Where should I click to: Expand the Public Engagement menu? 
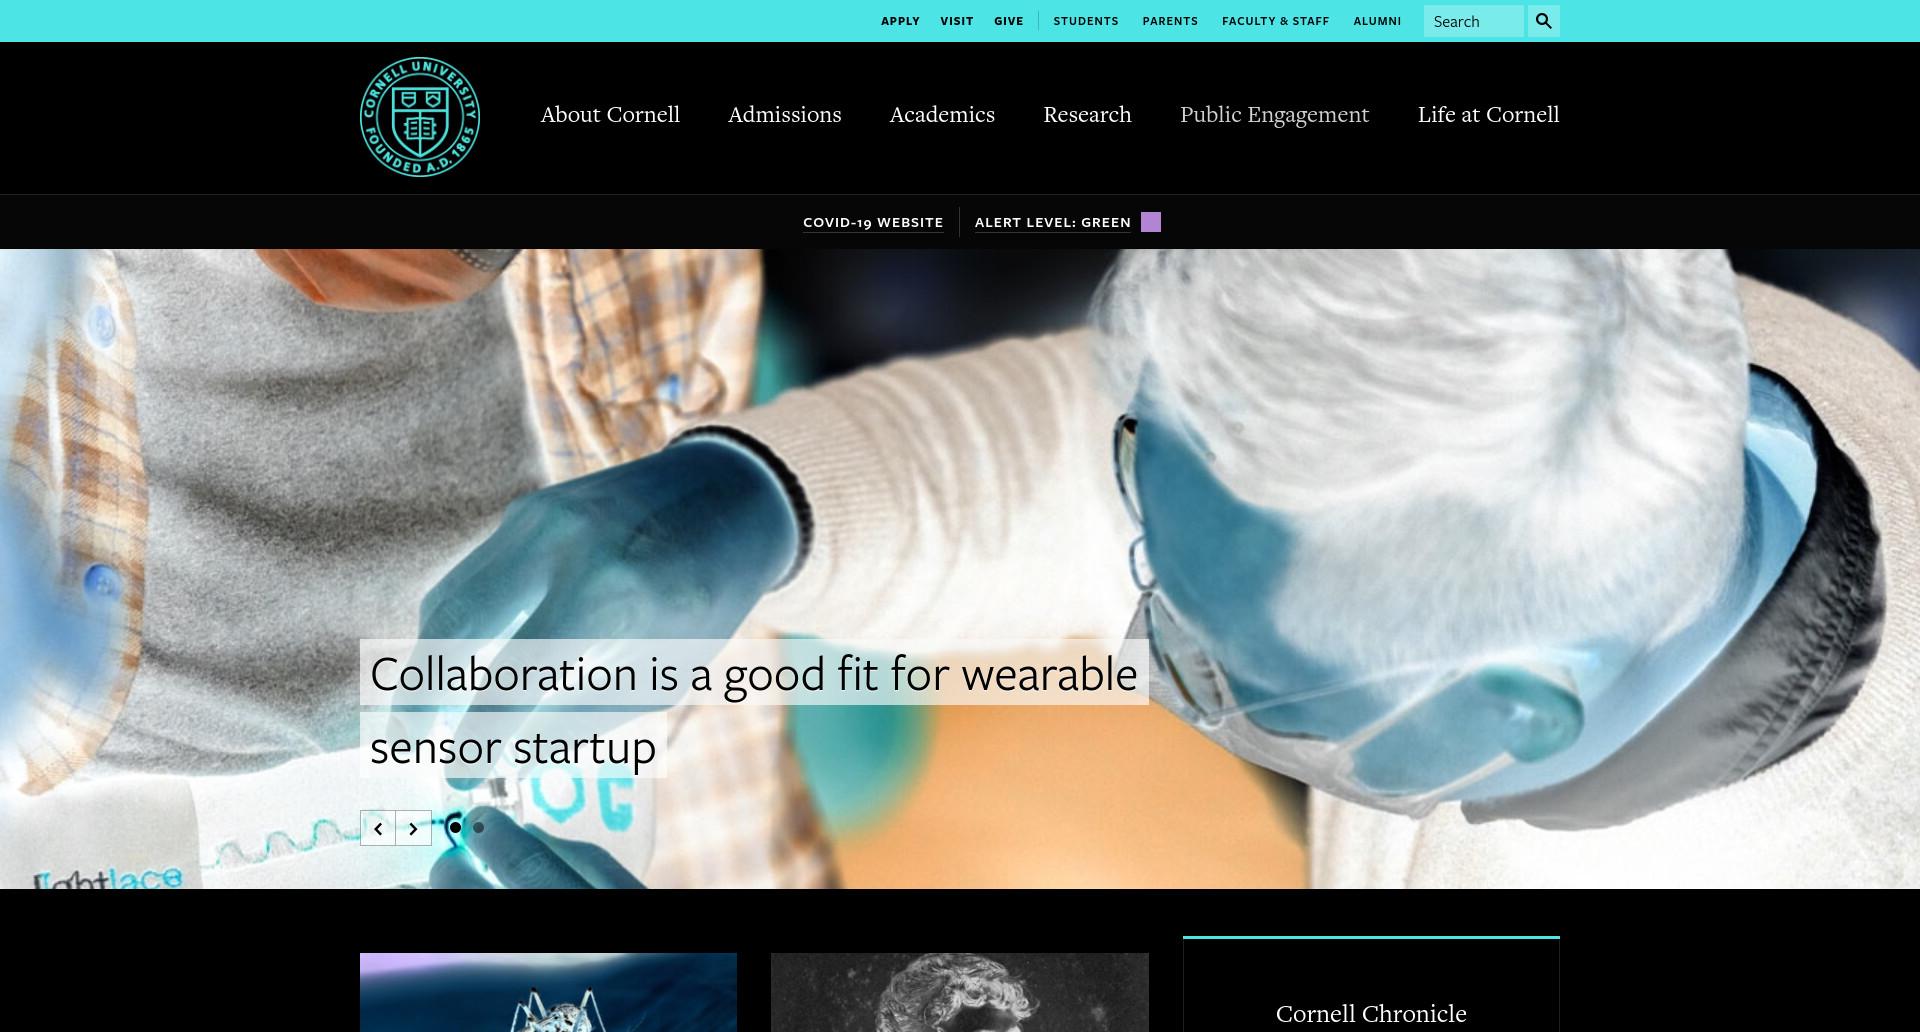(x=1274, y=114)
